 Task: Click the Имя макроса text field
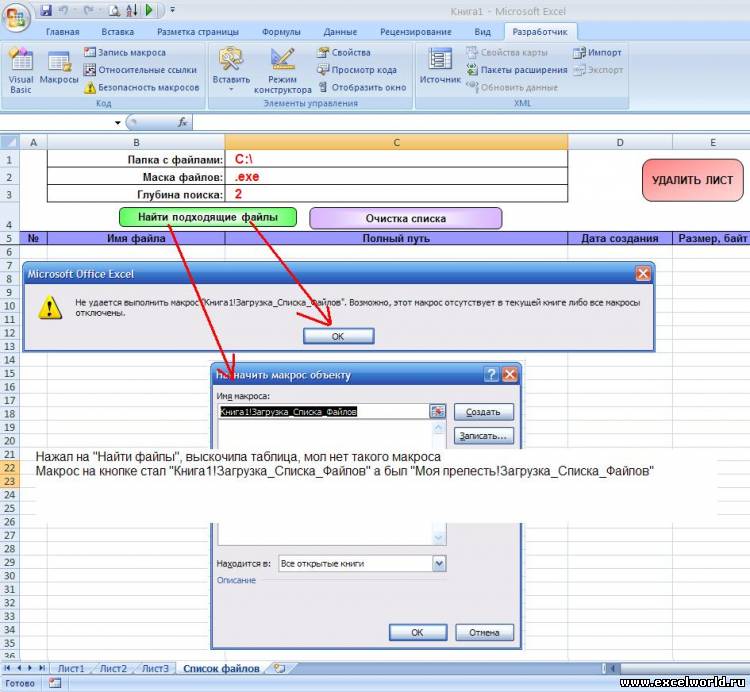tap(324, 412)
